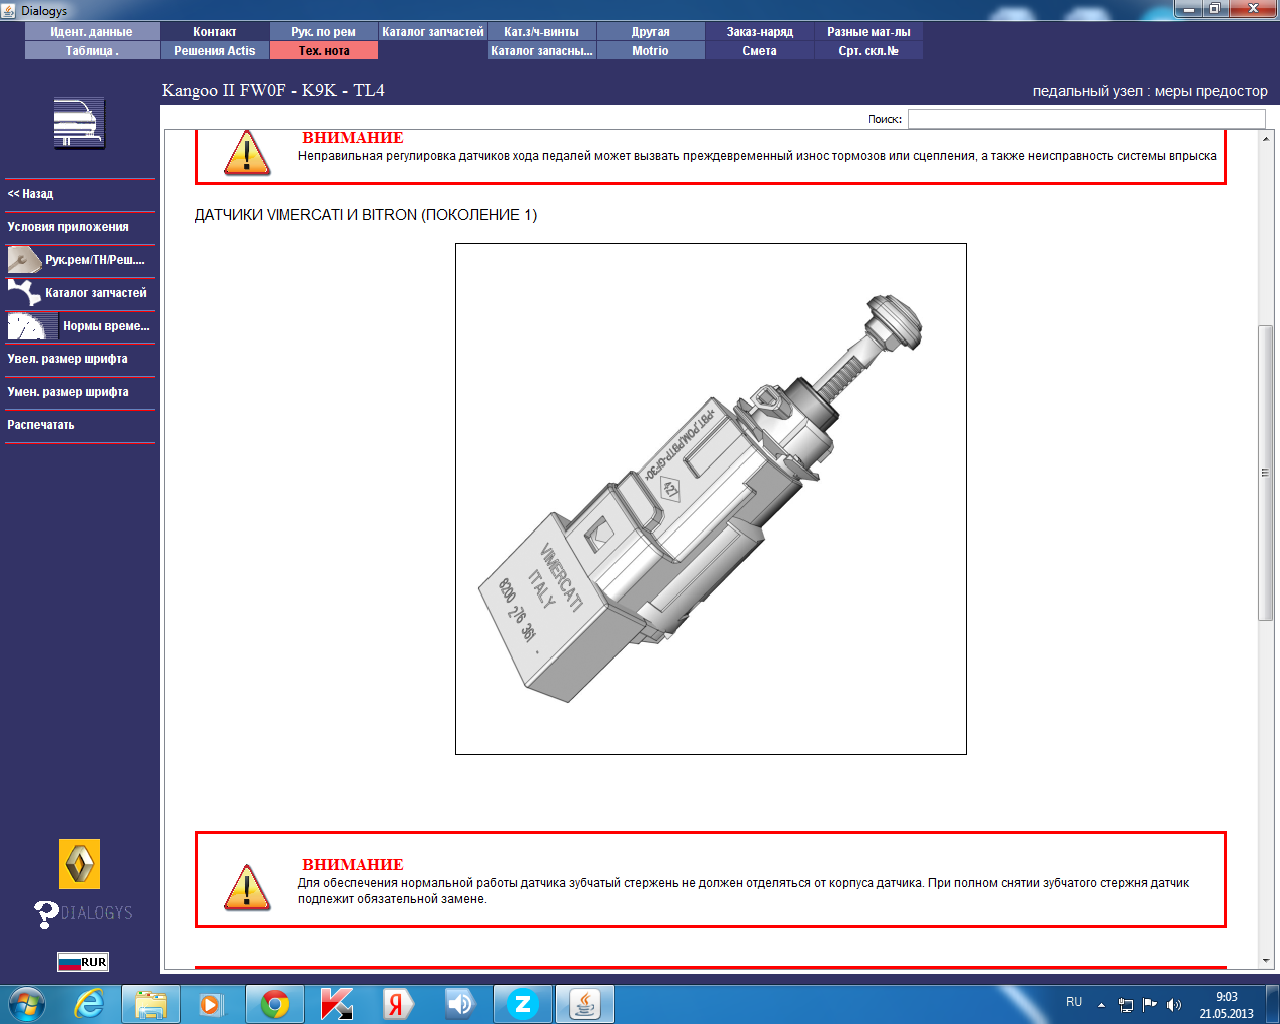Click the Kangoo II FW0F - K9K - TL4 title

[x=273, y=90]
